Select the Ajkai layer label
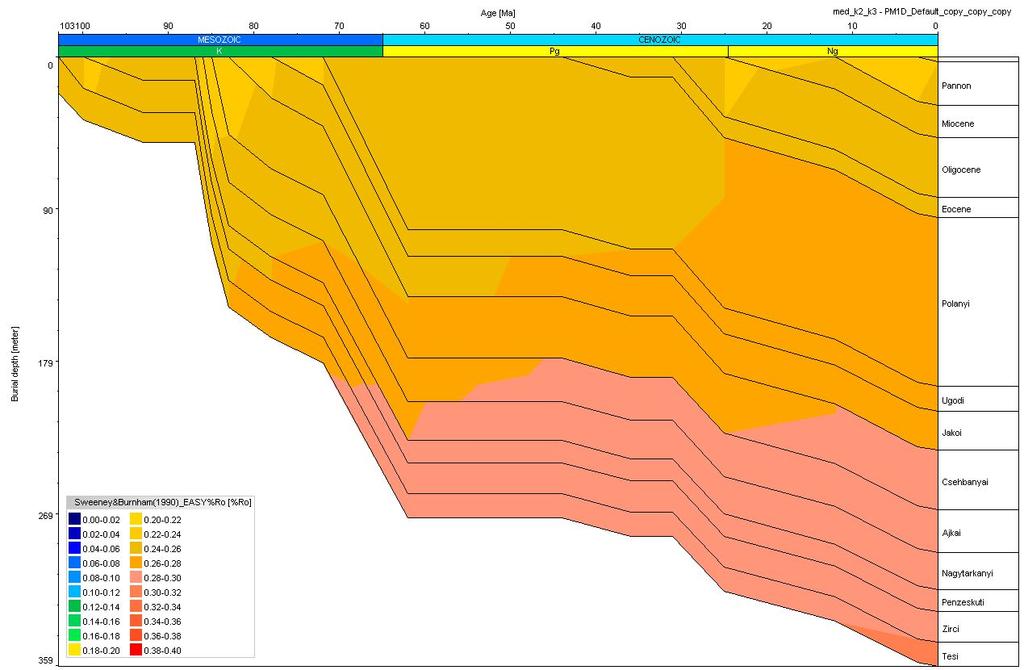1024x670 pixels. click(951, 533)
